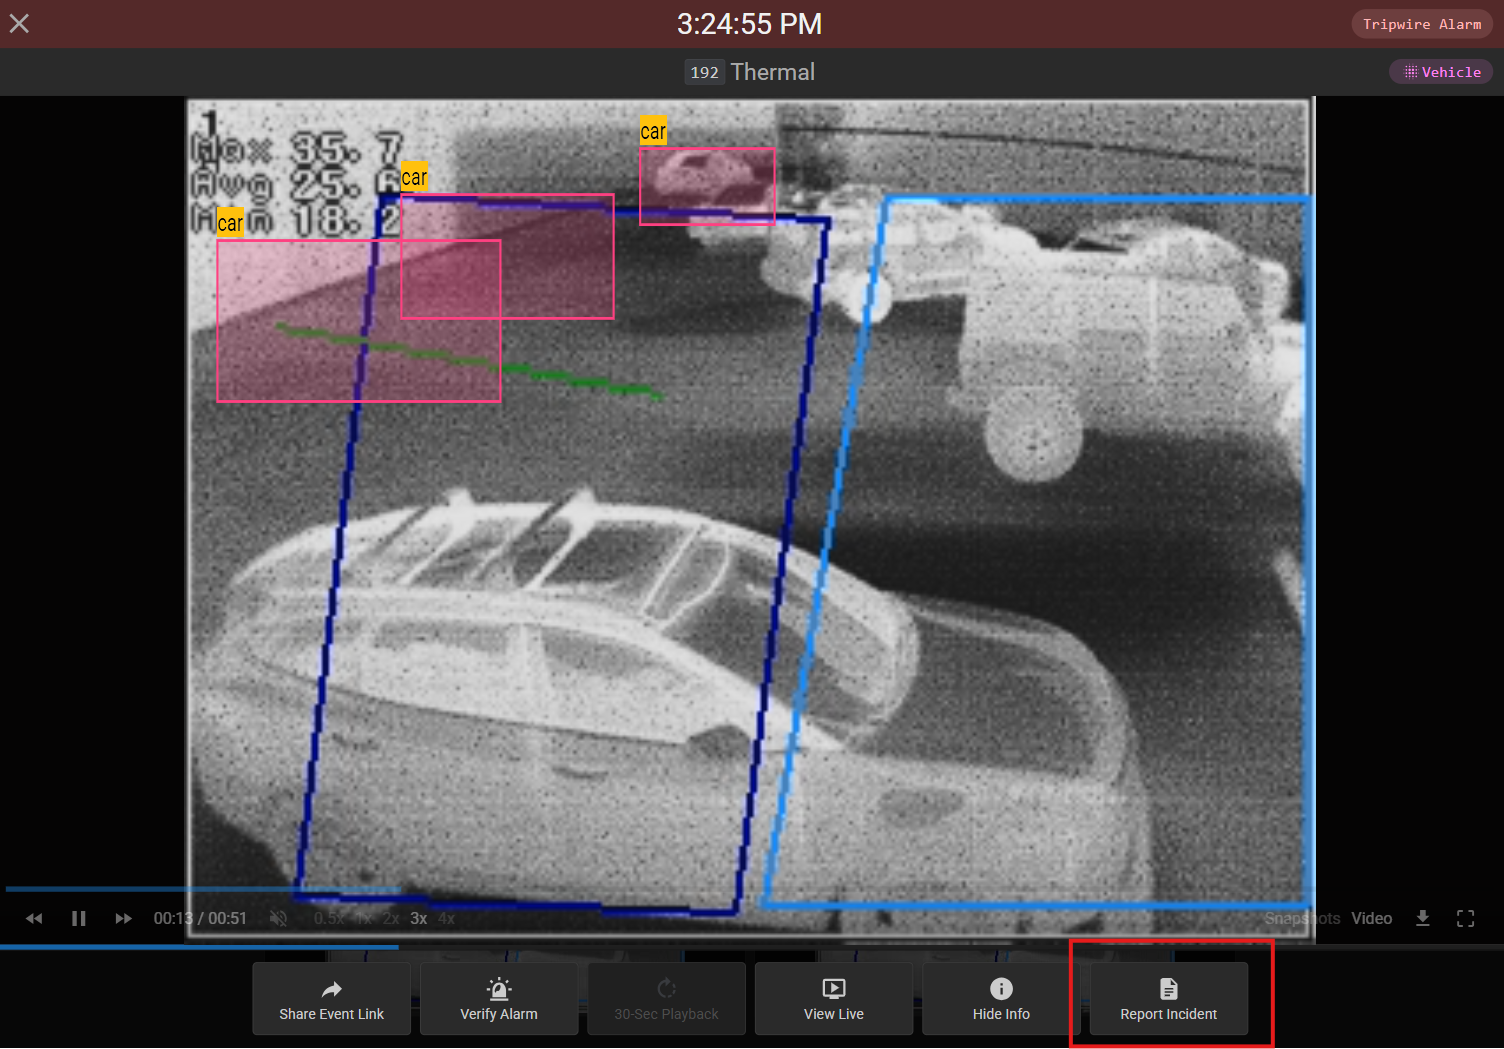Verify the alarm
Image resolution: width=1504 pixels, height=1049 pixels.
pos(499,999)
